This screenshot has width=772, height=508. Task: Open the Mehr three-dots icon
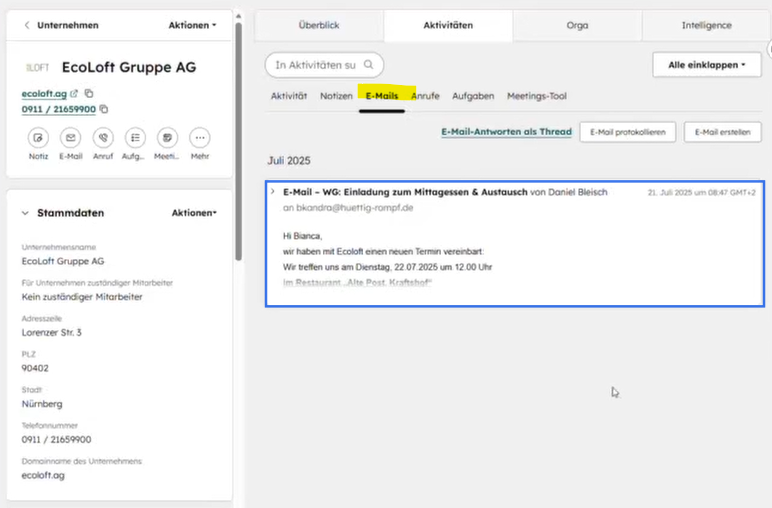[200, 138]
